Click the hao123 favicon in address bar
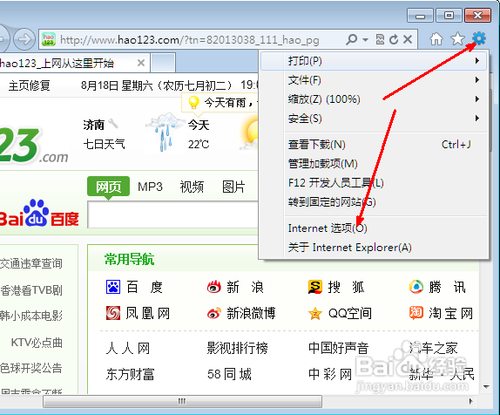This screenshot has width=500, height=415. pos(49,39)
